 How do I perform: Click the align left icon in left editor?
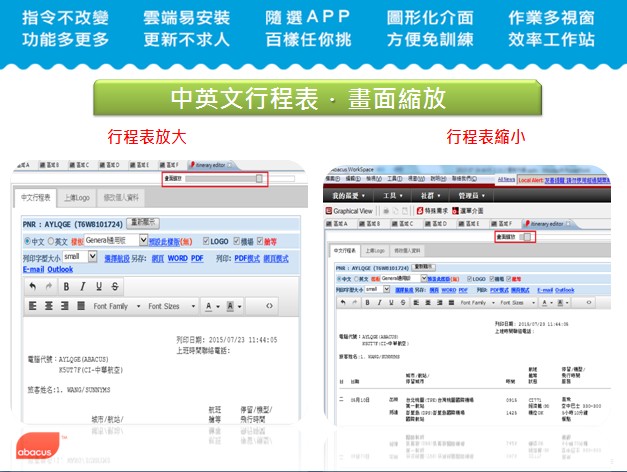[34, 305]
